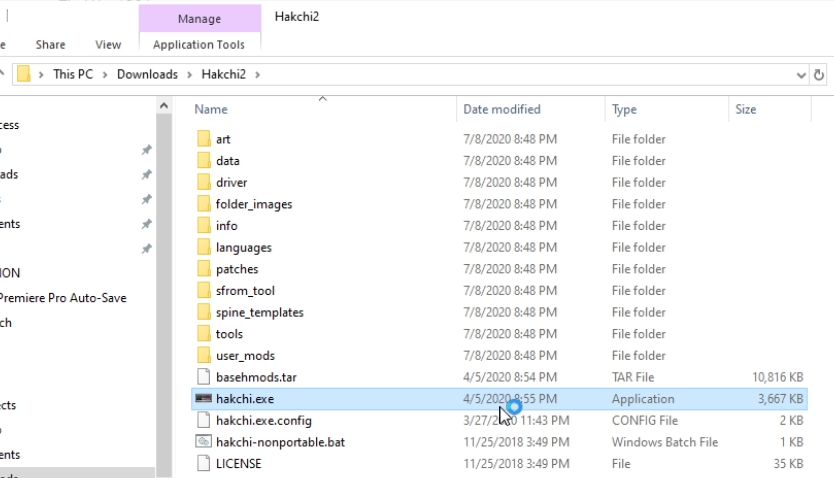Screen dimensions: 834x478
Task: Click the info folder icon
Action: point(203,225)
